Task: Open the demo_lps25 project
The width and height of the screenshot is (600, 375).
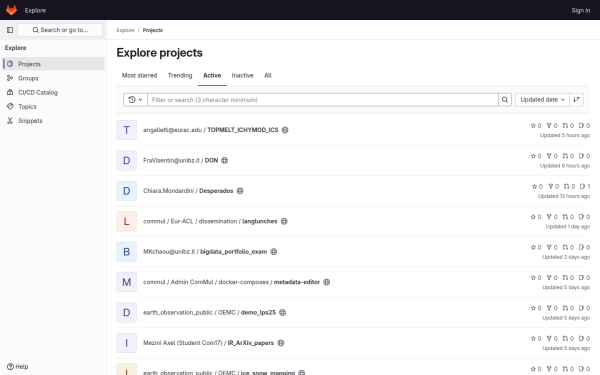Action: [x=258, y=312]
